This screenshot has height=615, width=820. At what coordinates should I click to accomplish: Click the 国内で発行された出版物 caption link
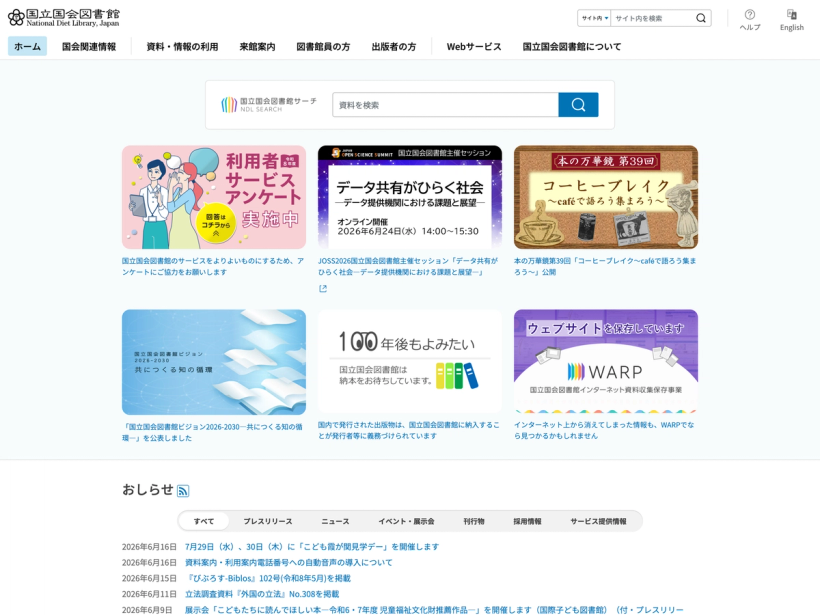[408, 430]
